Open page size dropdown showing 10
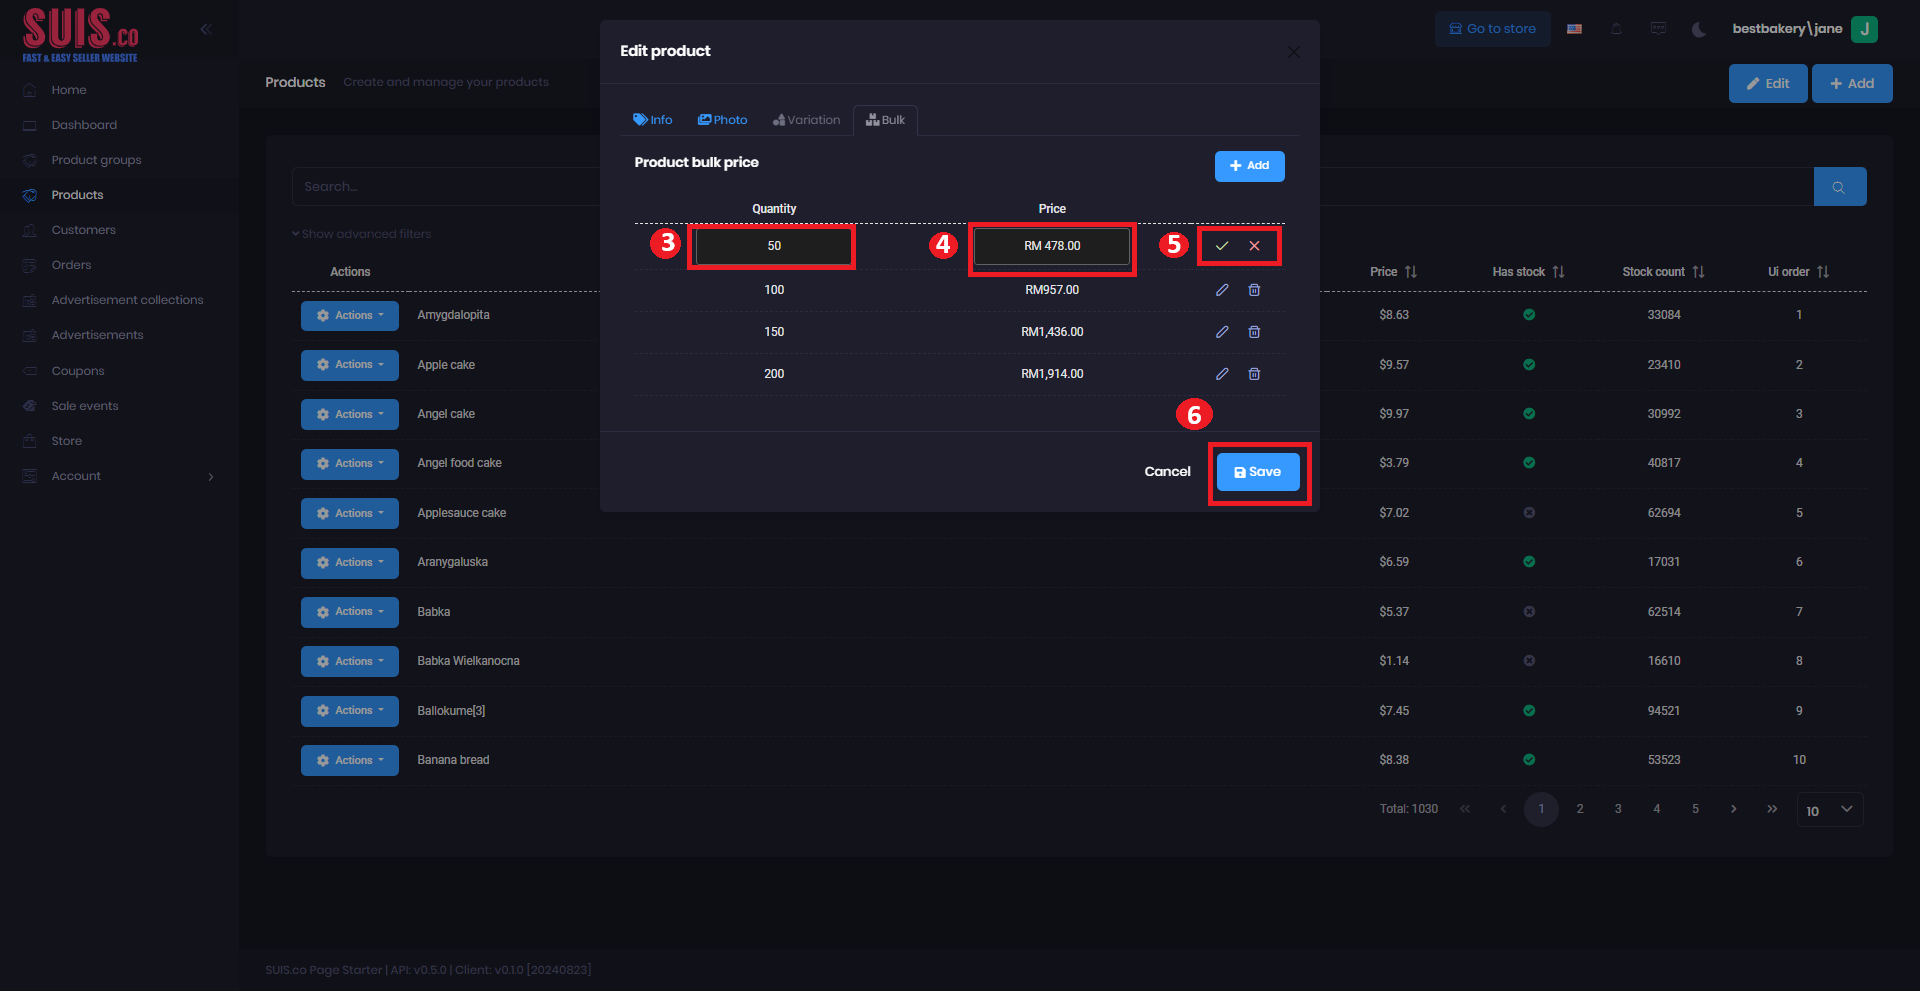 [1829, 810]
